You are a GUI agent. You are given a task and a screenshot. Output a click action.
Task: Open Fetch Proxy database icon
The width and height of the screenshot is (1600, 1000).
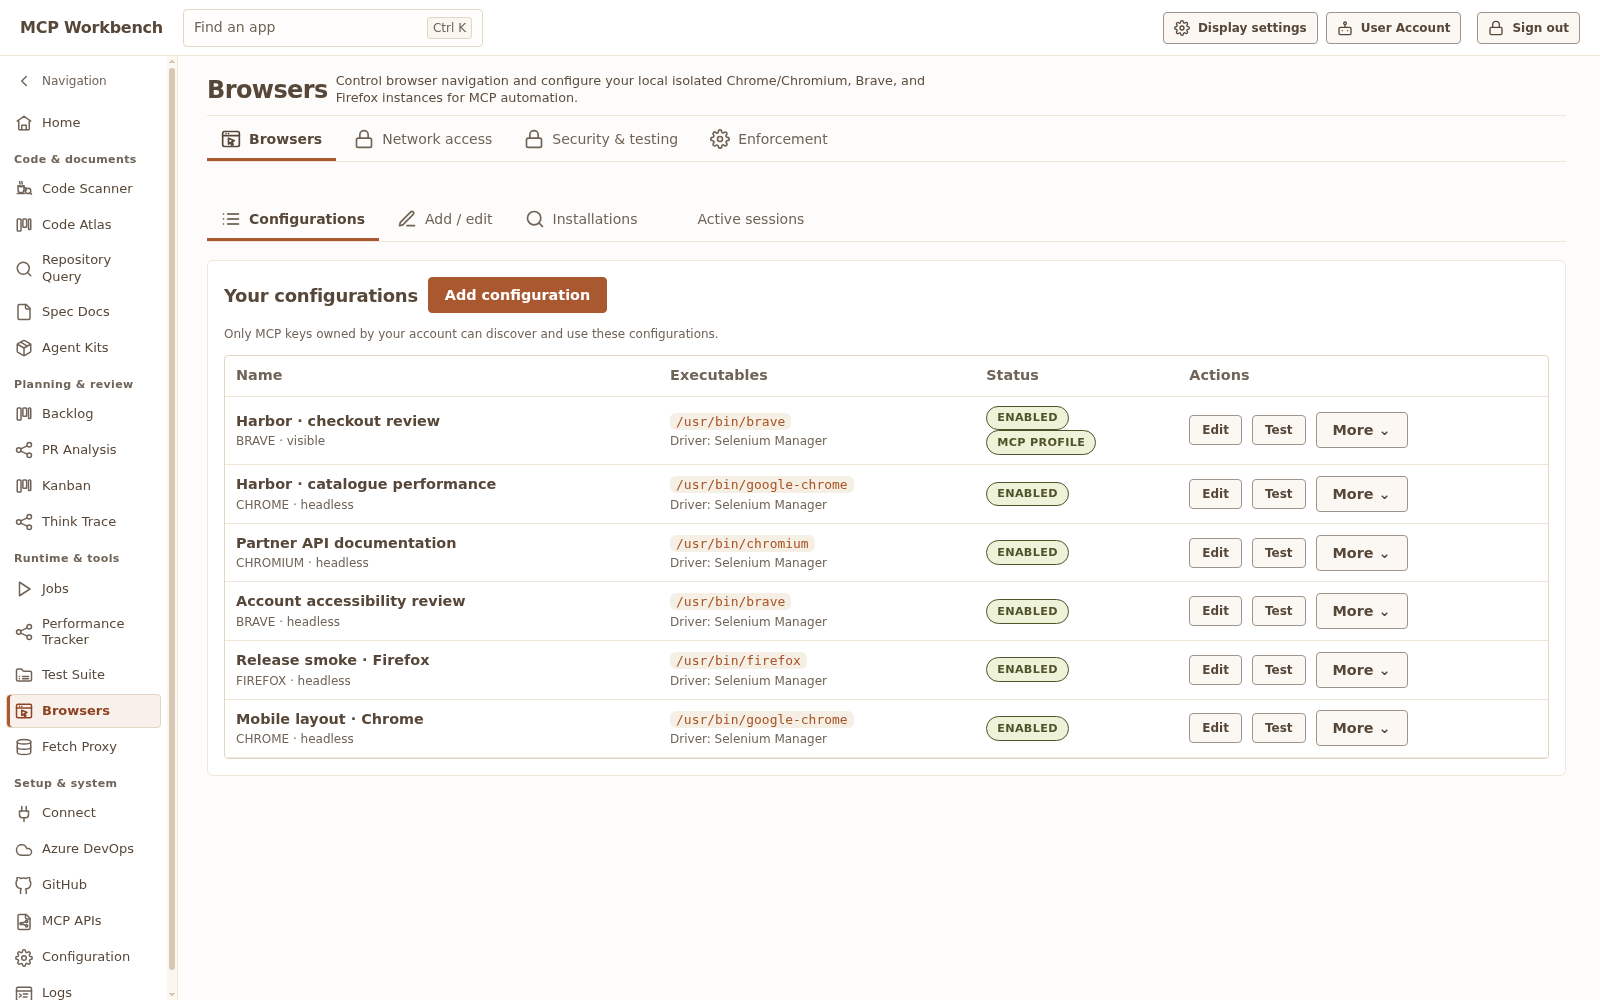coord(24,747)
